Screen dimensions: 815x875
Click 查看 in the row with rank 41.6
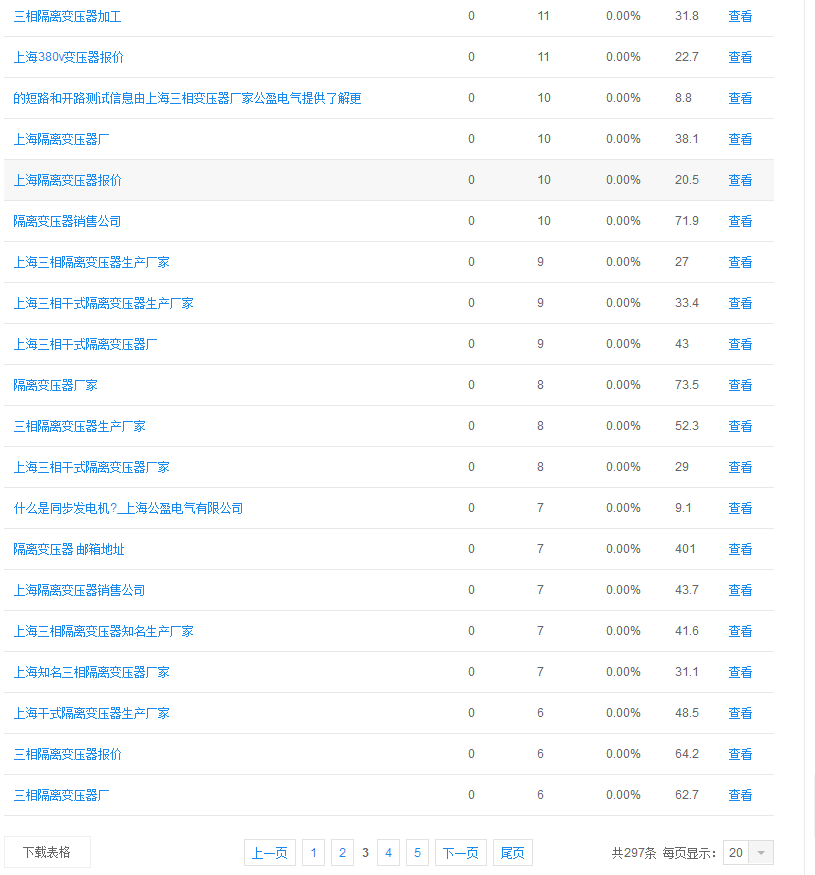point(740,632)
